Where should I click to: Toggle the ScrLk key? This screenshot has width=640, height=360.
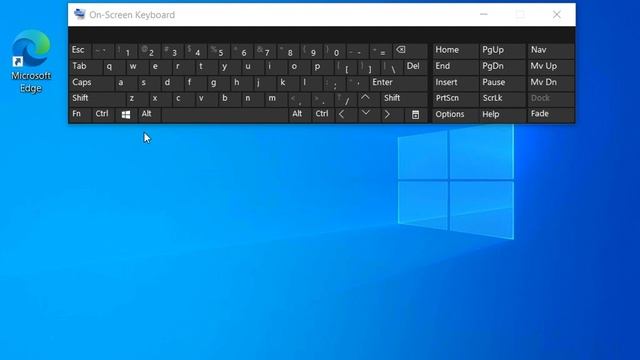502,99
